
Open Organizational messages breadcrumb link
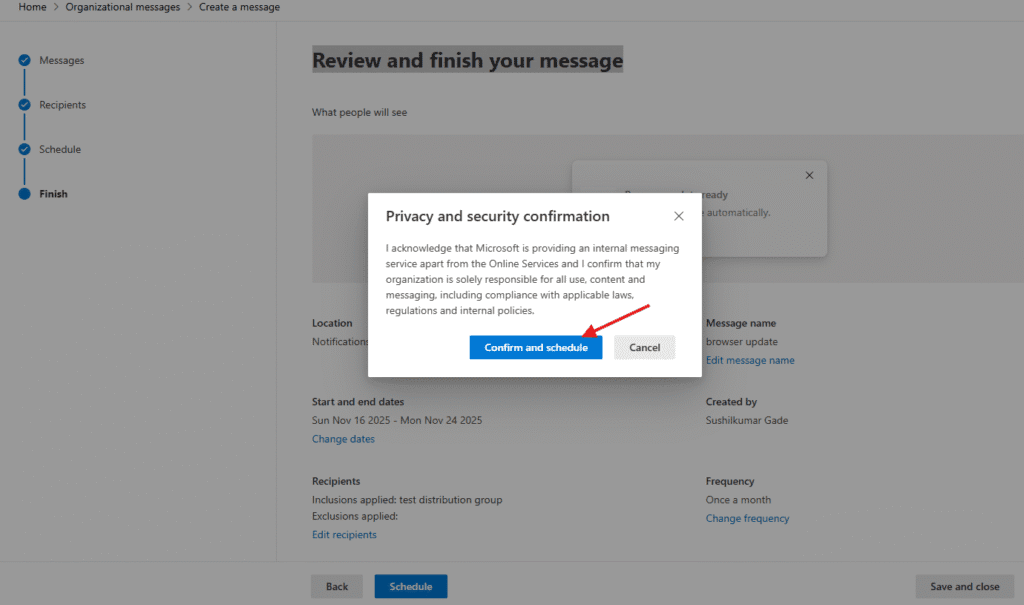click(x=123, y=7)
